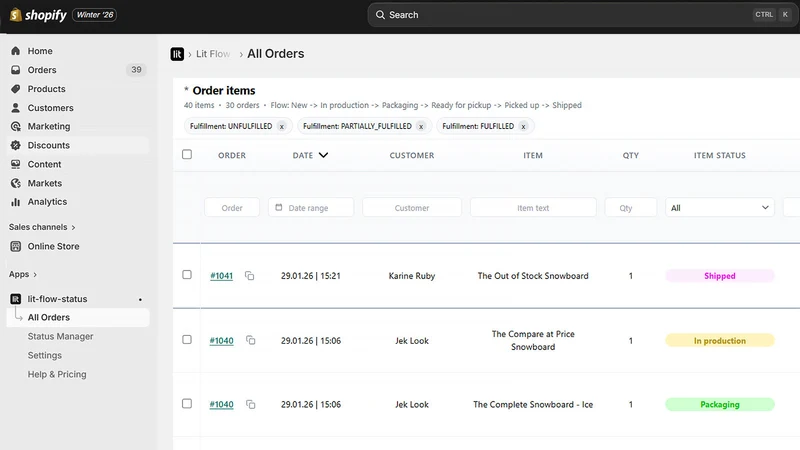
Task: Click the lit-flow-status app icon
Action: [x=16, y=299]
